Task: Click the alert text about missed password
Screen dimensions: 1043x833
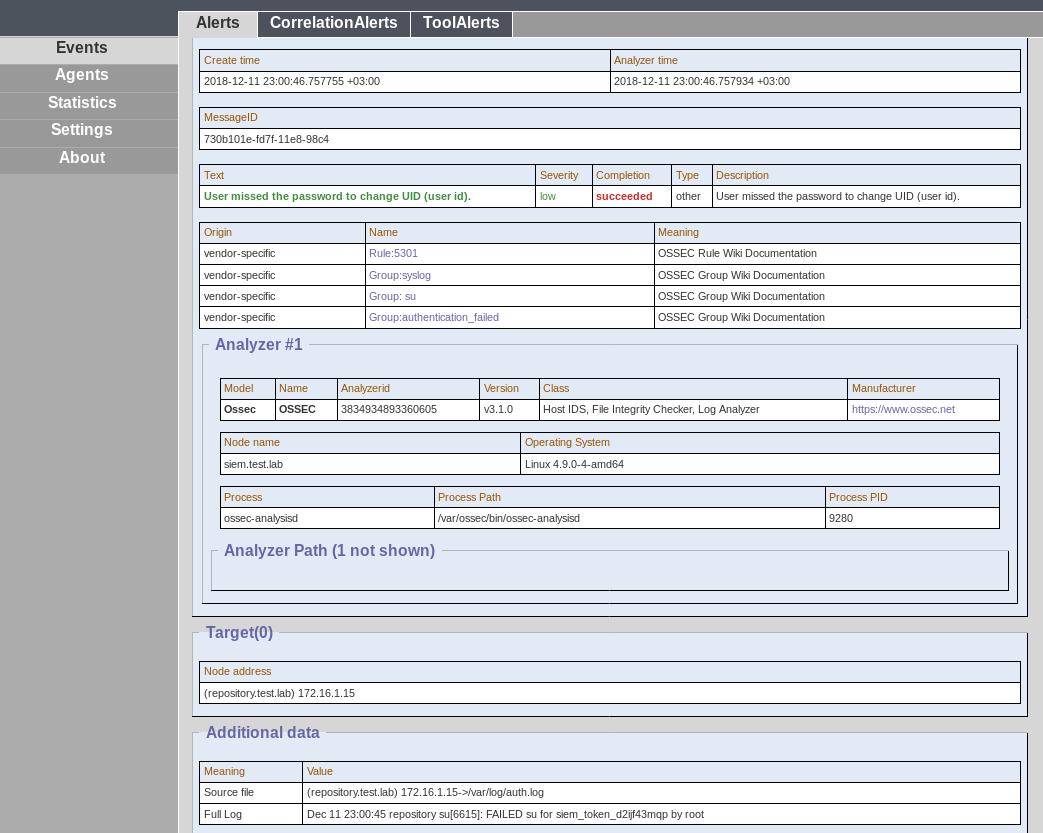Action: click(337, 197)
